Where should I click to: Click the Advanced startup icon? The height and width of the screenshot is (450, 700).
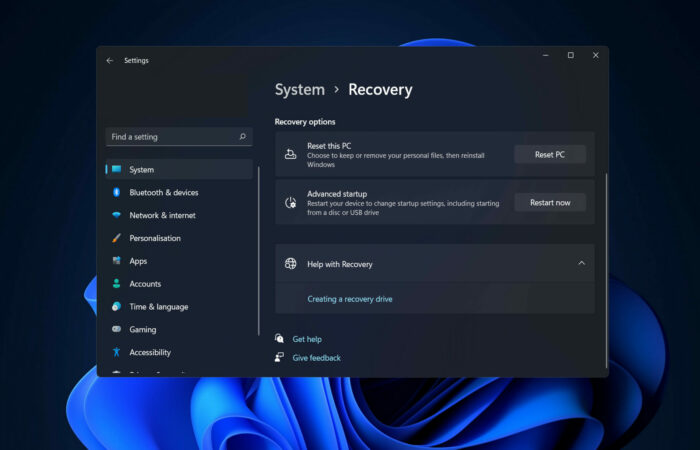tap(291, 203)
